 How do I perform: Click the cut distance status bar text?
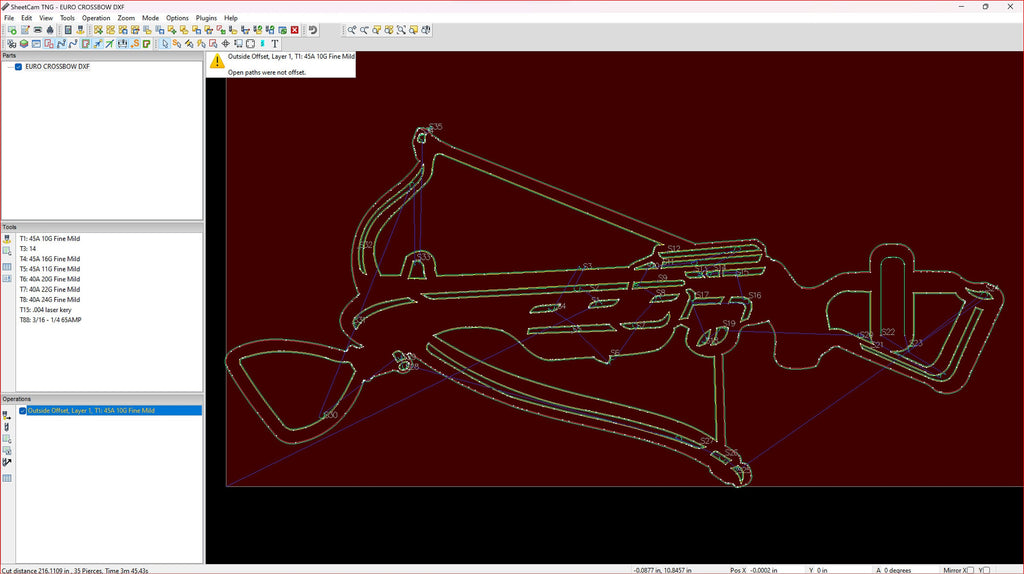[x=75, y=570]
